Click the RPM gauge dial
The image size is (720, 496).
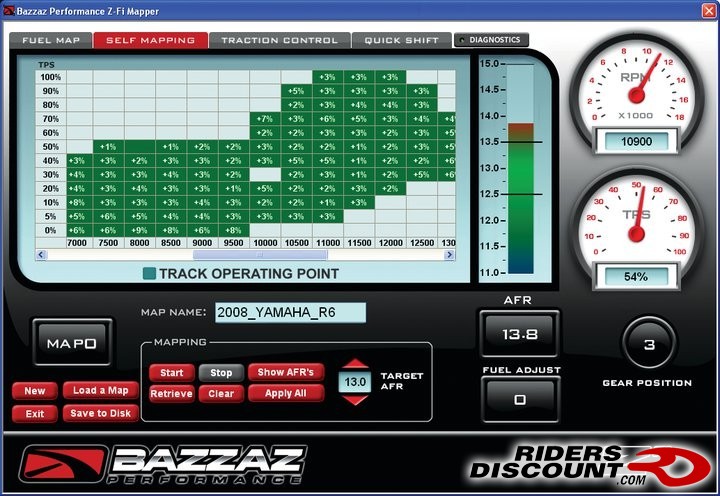(x=634, y=93)
